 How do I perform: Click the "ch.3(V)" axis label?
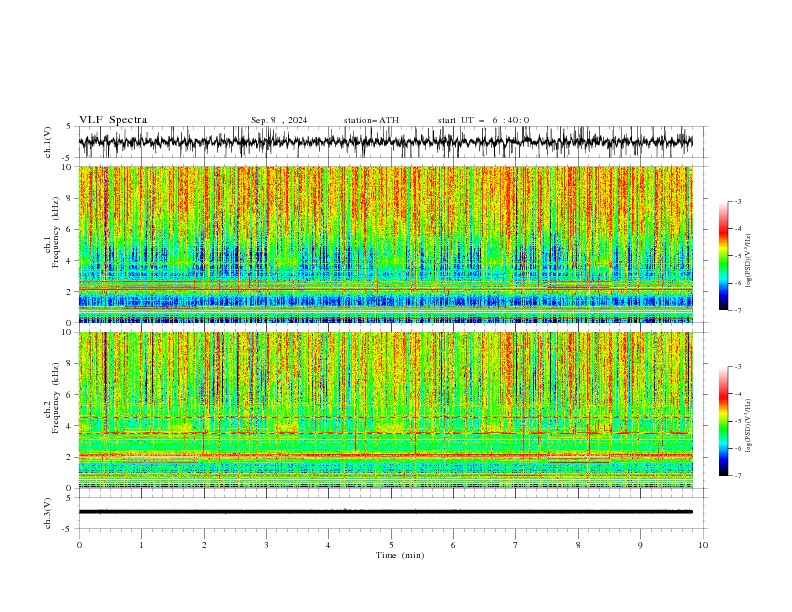tap(48, 513)
